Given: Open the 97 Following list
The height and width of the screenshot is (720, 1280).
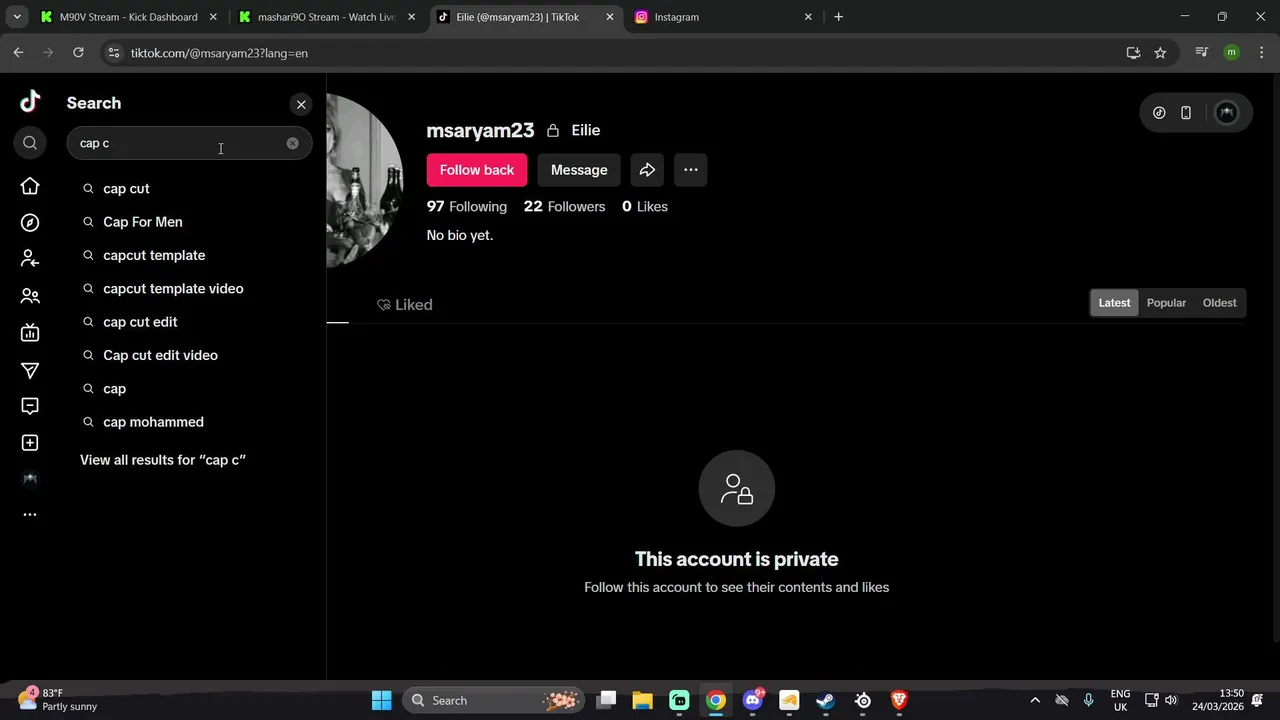Looking at the screenshot, I should point(467,206).
